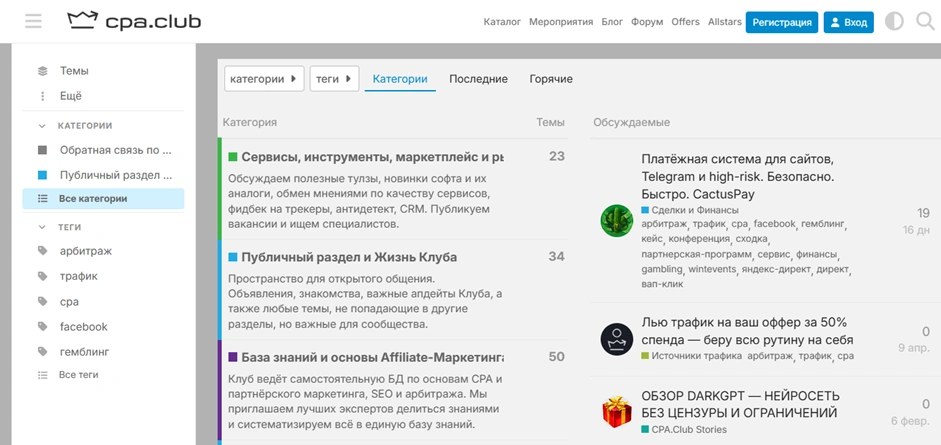Switch to the Горячие tab

(551, 79)
